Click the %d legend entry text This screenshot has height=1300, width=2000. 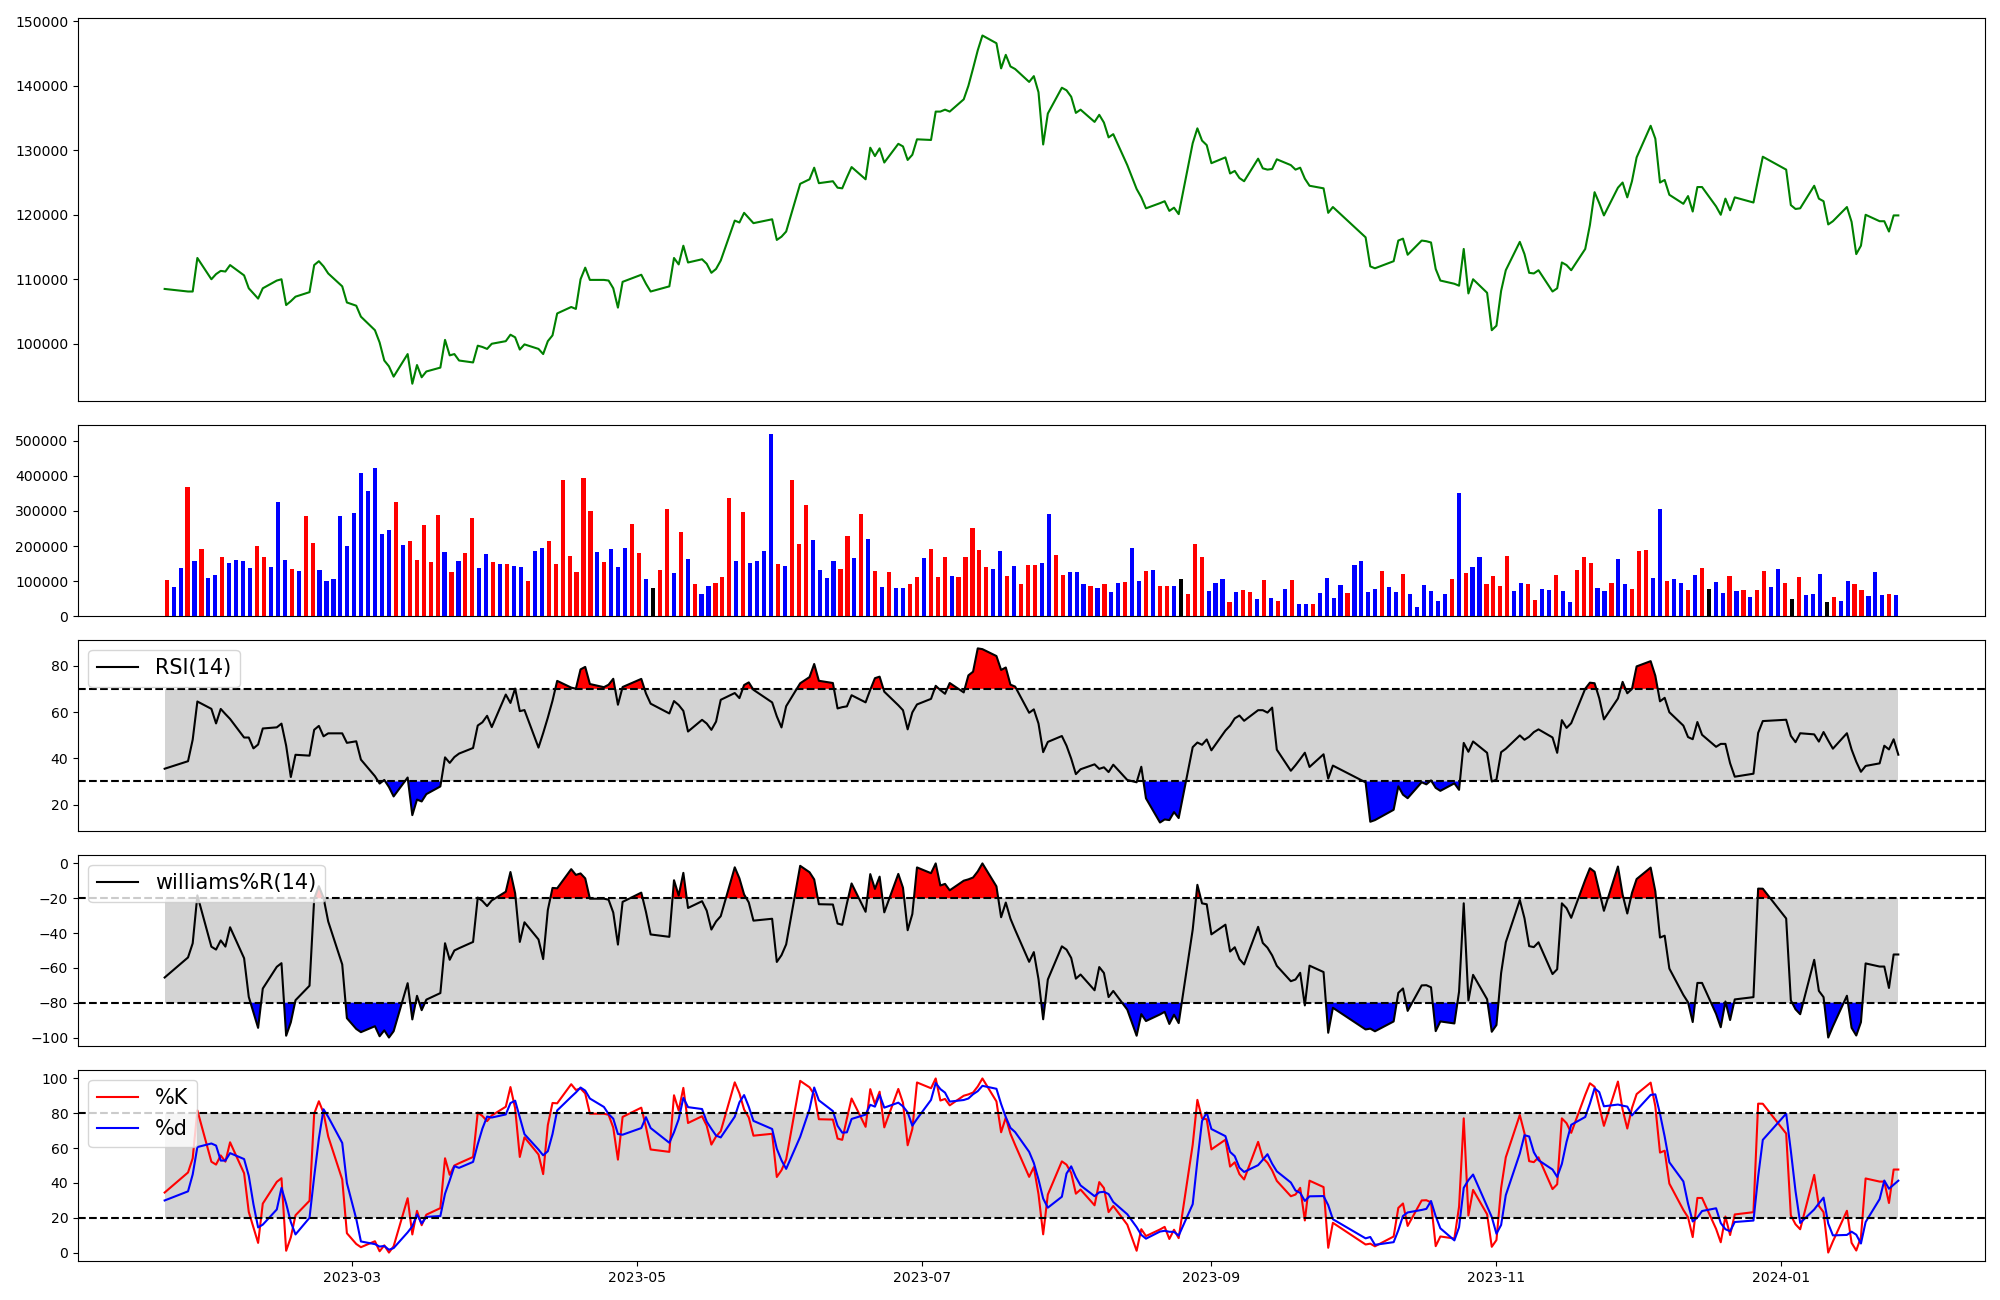[171, 1128]
